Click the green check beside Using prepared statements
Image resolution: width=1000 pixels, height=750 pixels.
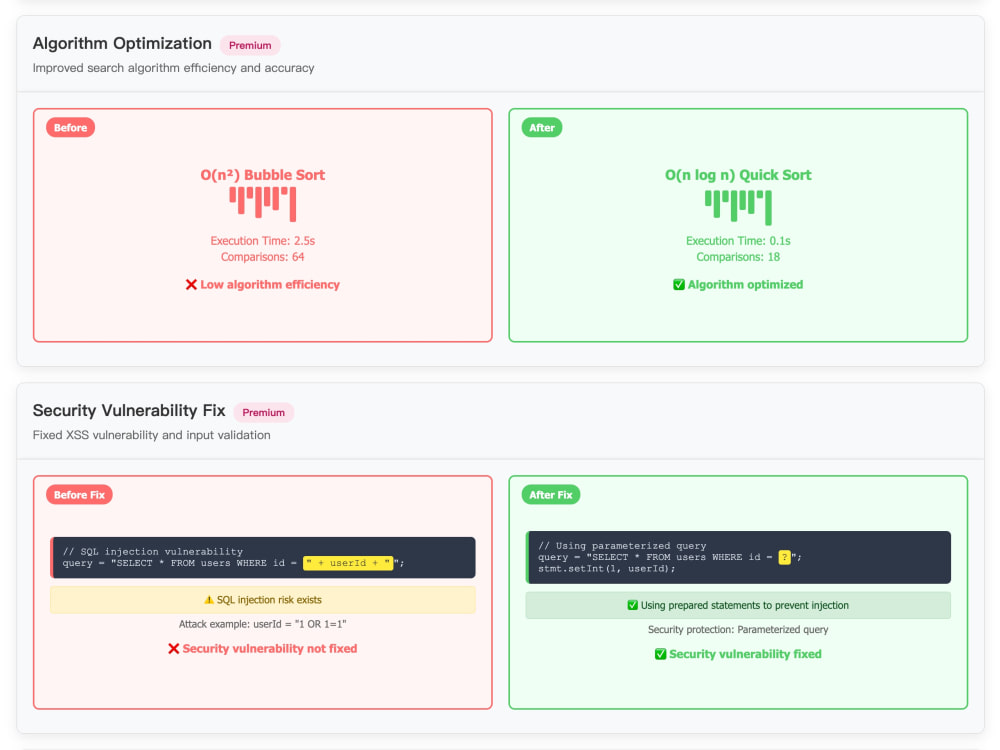coord(633,605)
